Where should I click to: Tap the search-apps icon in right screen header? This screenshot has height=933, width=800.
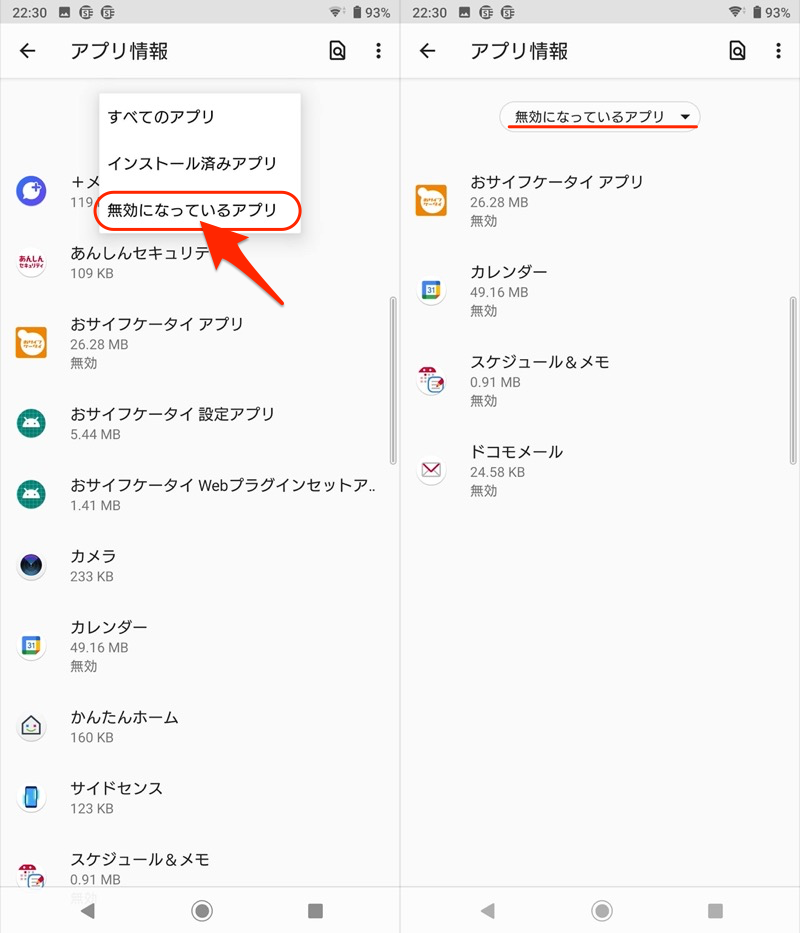737,51
